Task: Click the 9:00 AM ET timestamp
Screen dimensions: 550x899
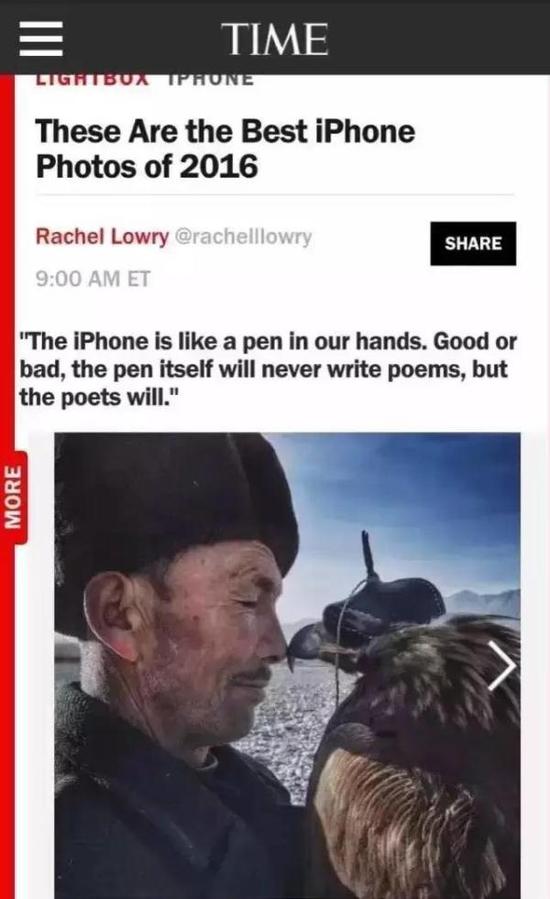Action: point(93,279)
